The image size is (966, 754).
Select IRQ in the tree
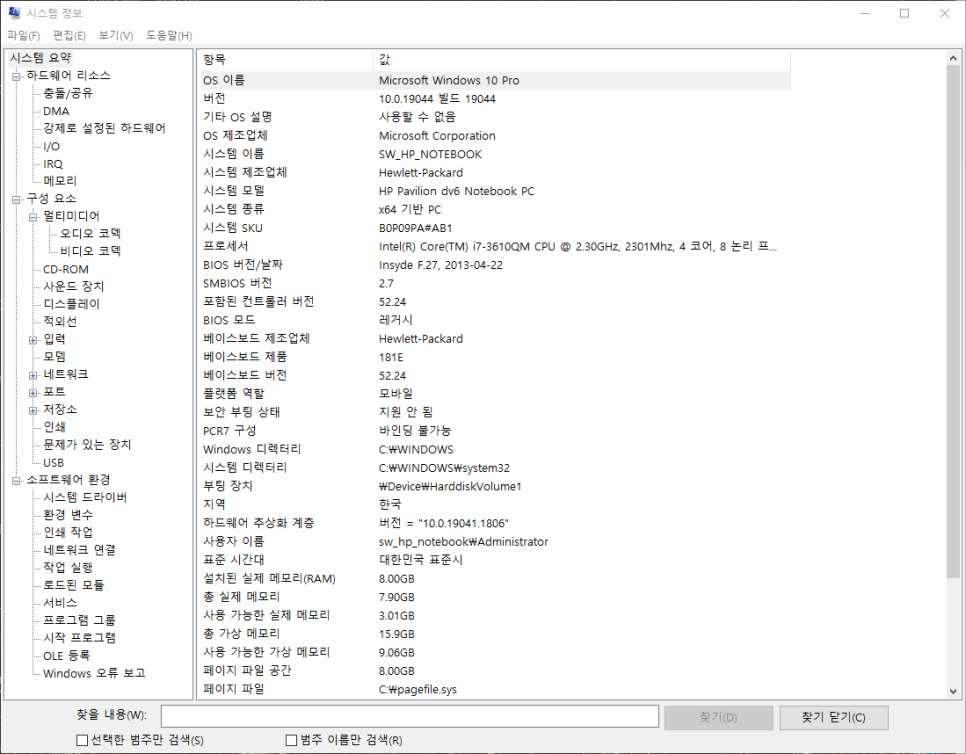[53, 164]
